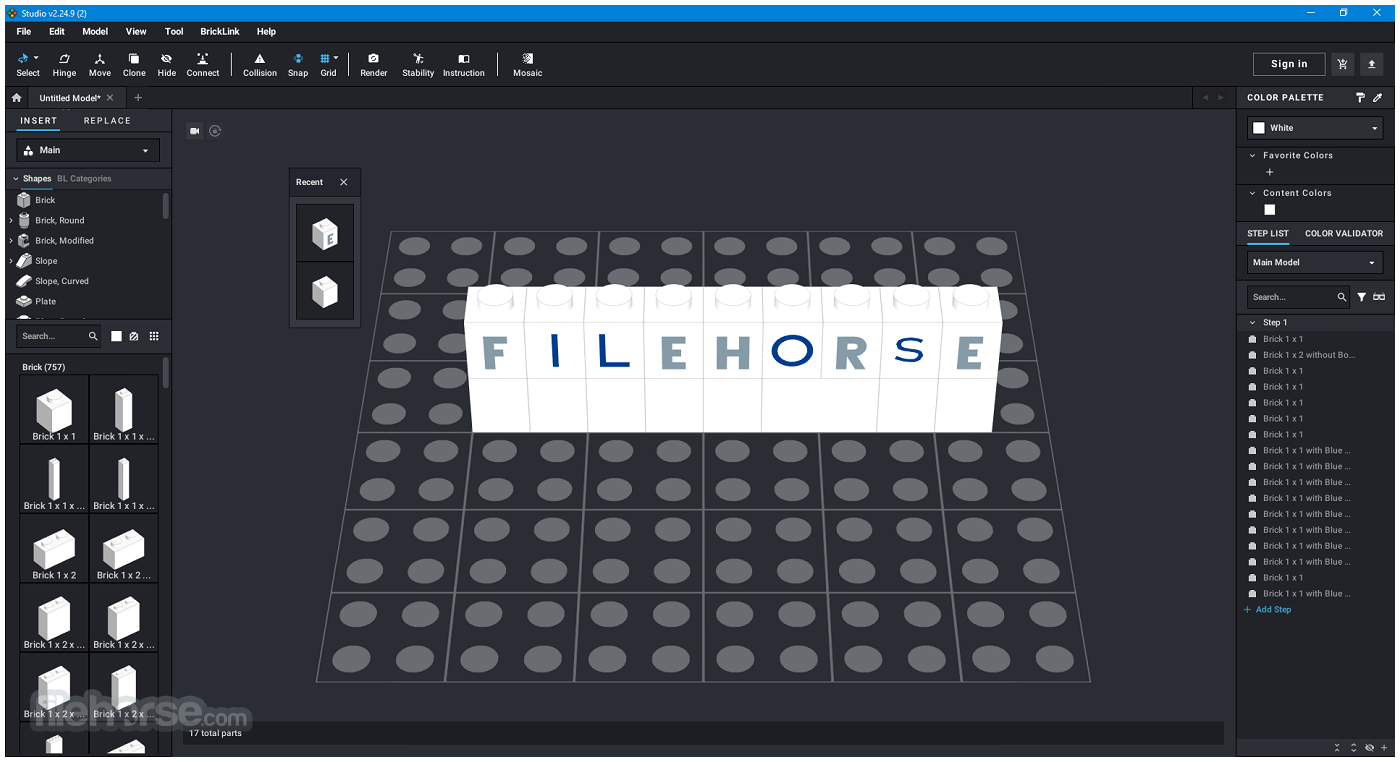This screenshot has height=762, width=1400.
Task: Switch to the REPLACE tab
Action: 107,121
